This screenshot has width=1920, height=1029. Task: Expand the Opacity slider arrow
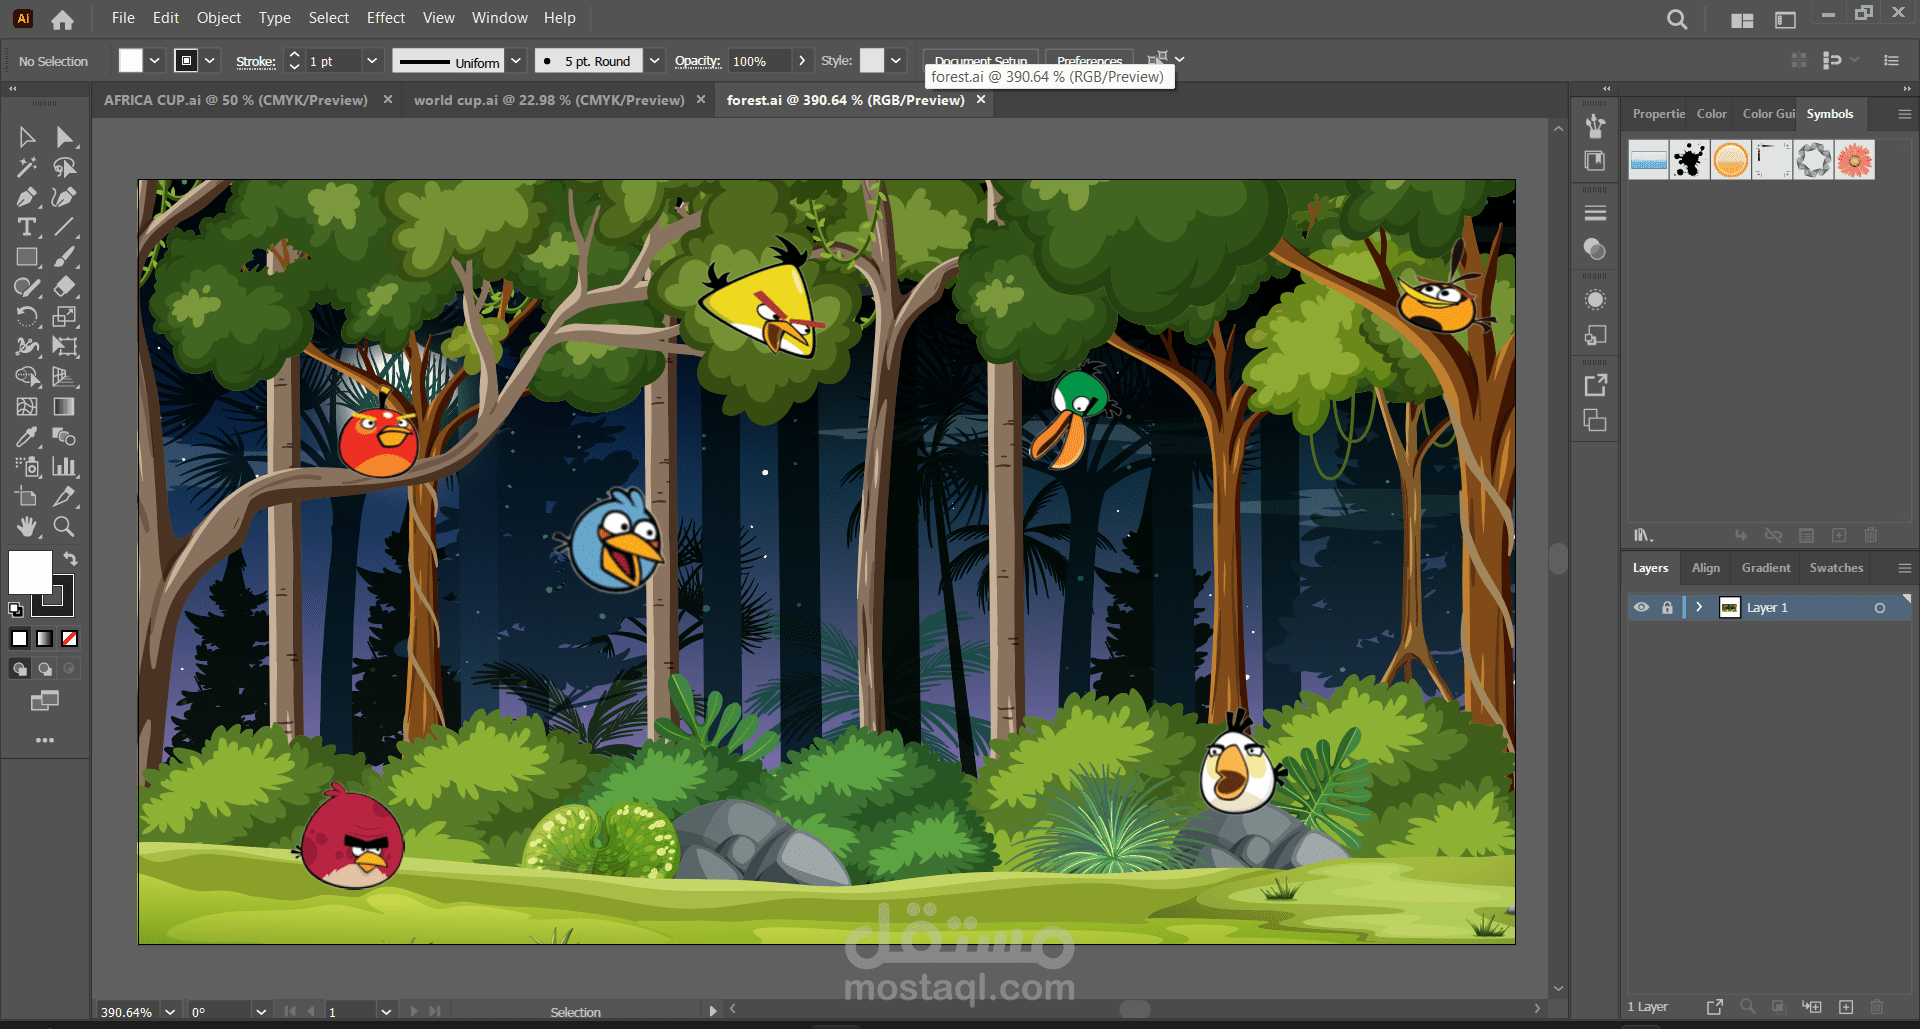[802, 61]
